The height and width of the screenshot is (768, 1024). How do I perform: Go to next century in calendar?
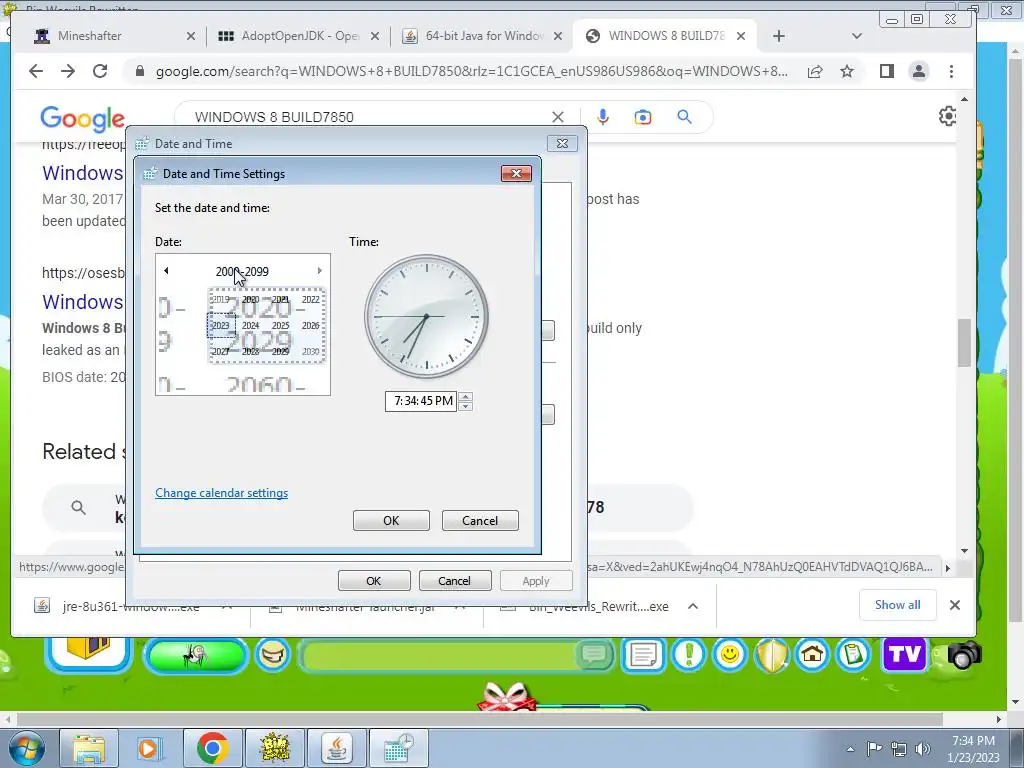[319, 271]
